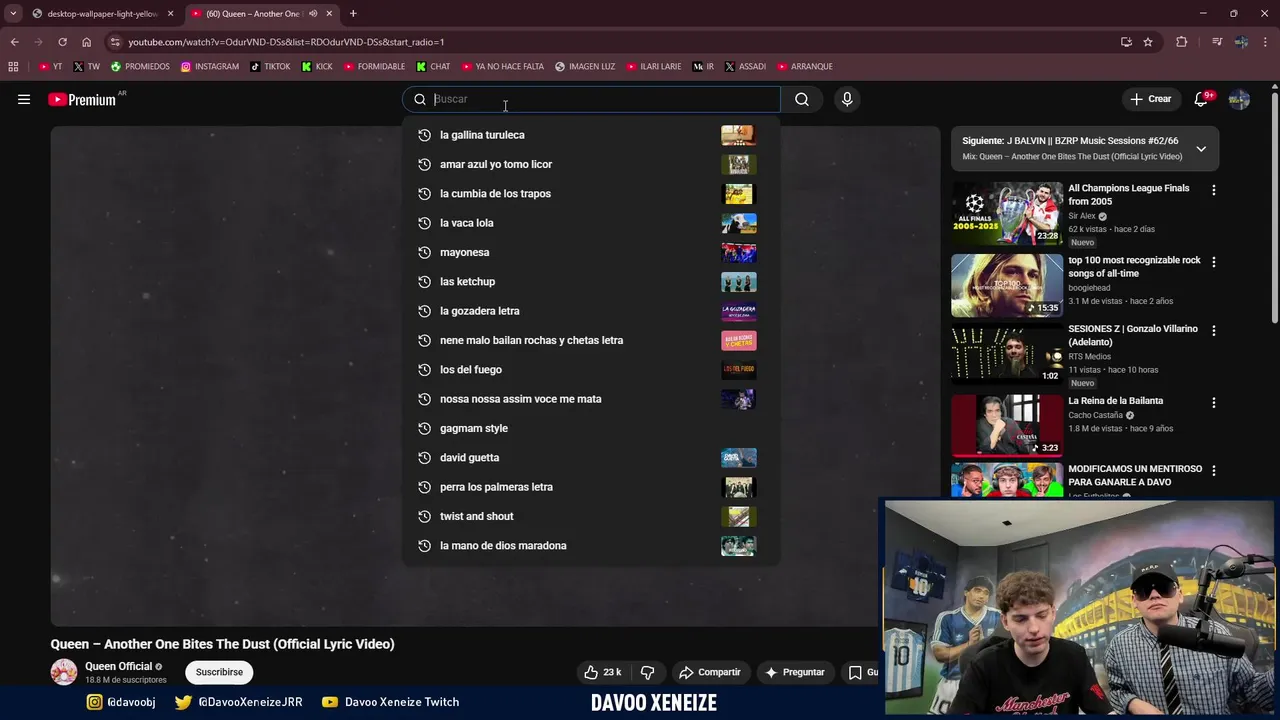Click history clock icon beside 'david guetta'
The height and width of the screenshot is (720, 1280).
tap(424, 457)
